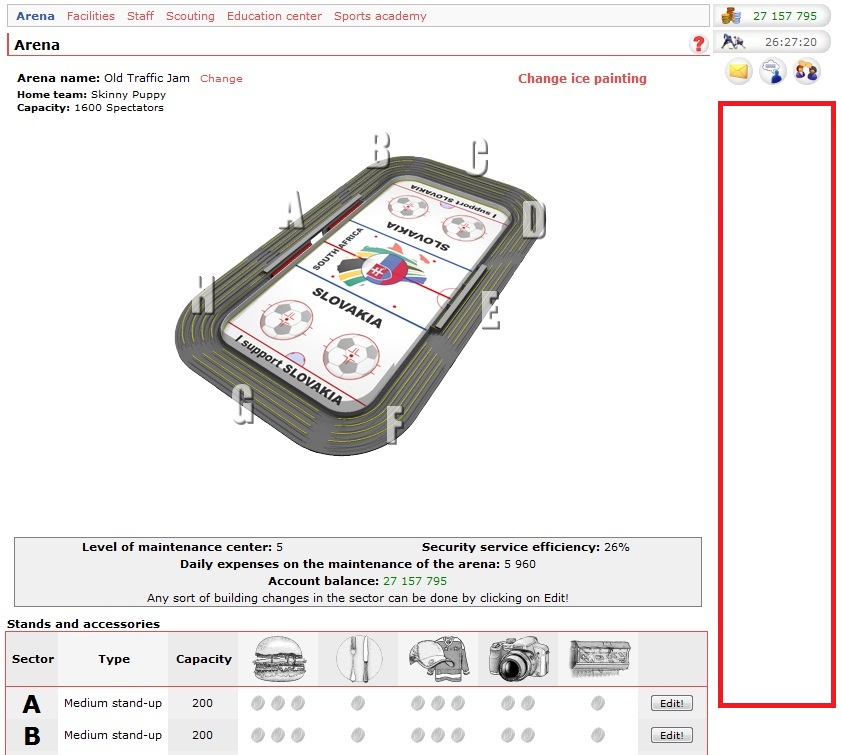Select sector F label on arena model

(395, 425)
